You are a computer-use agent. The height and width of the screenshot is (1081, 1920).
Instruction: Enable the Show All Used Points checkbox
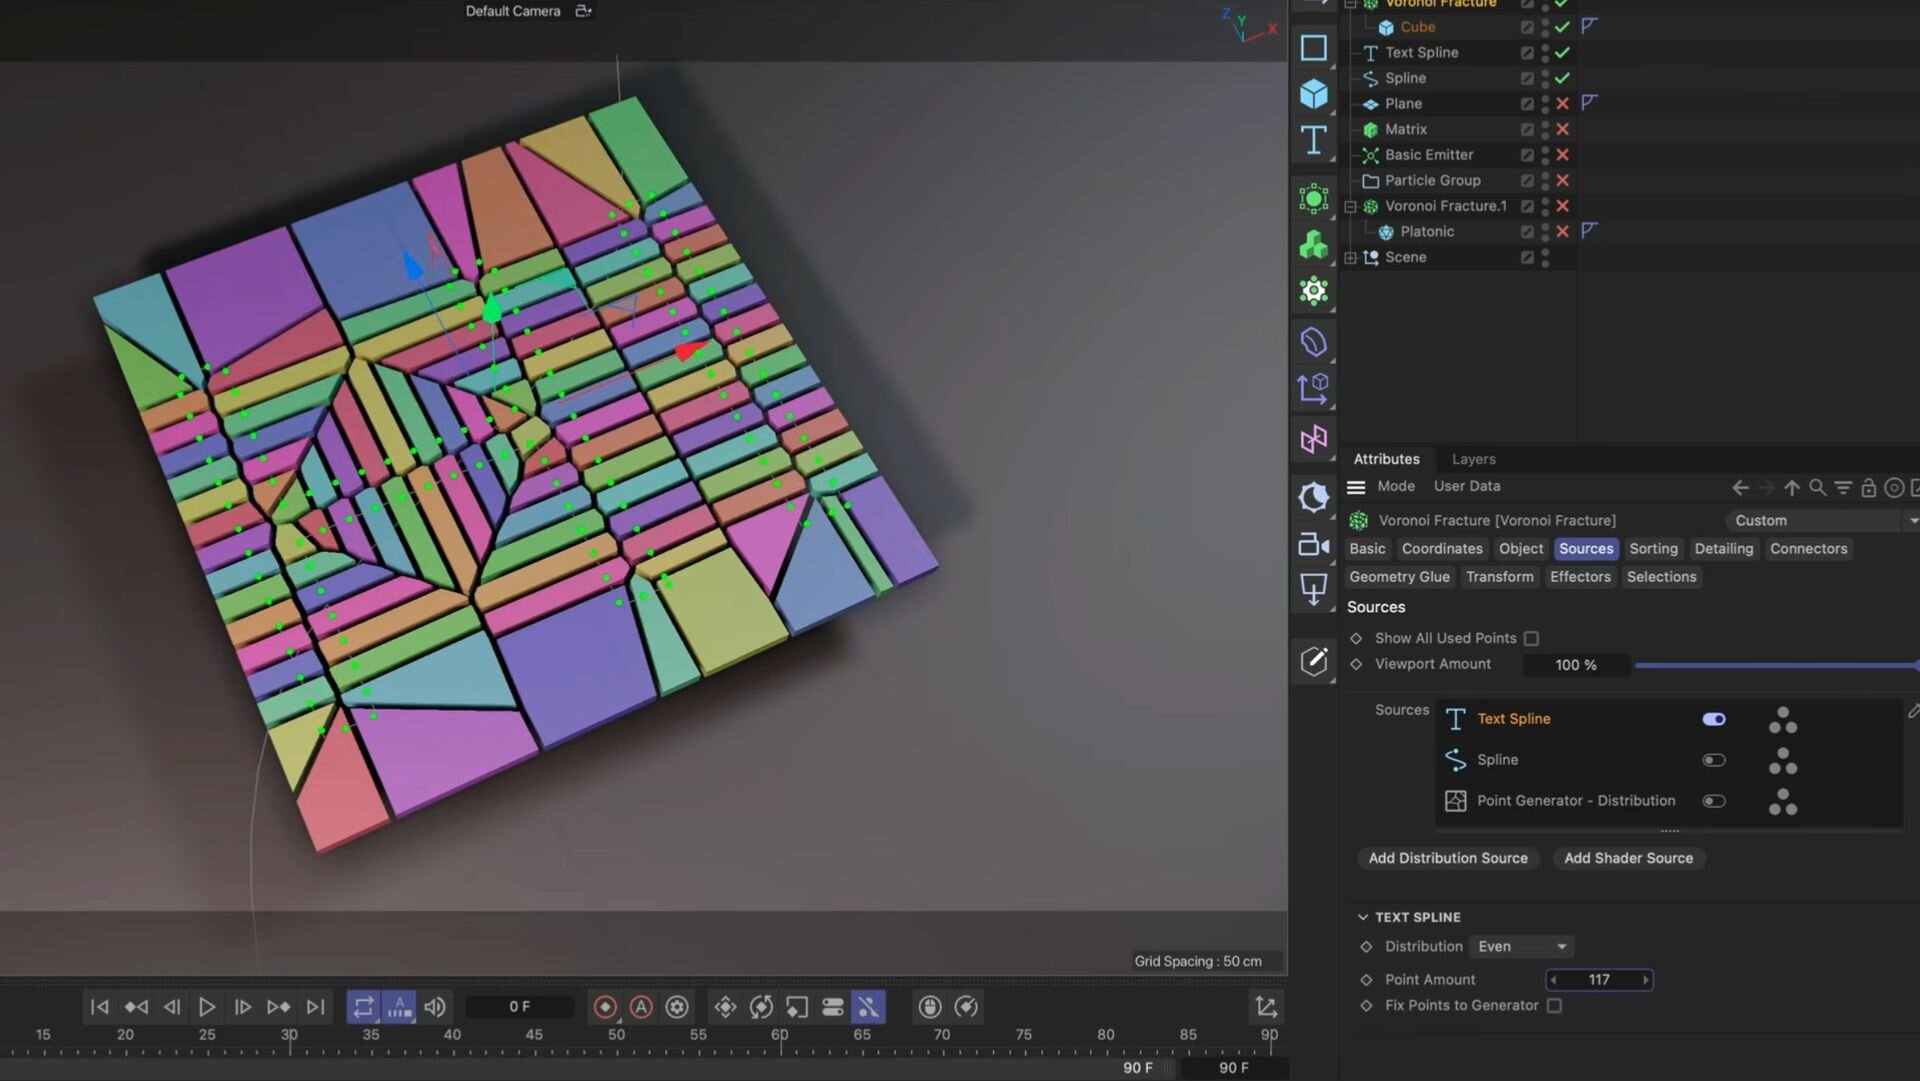click(x=1531, y=638)
